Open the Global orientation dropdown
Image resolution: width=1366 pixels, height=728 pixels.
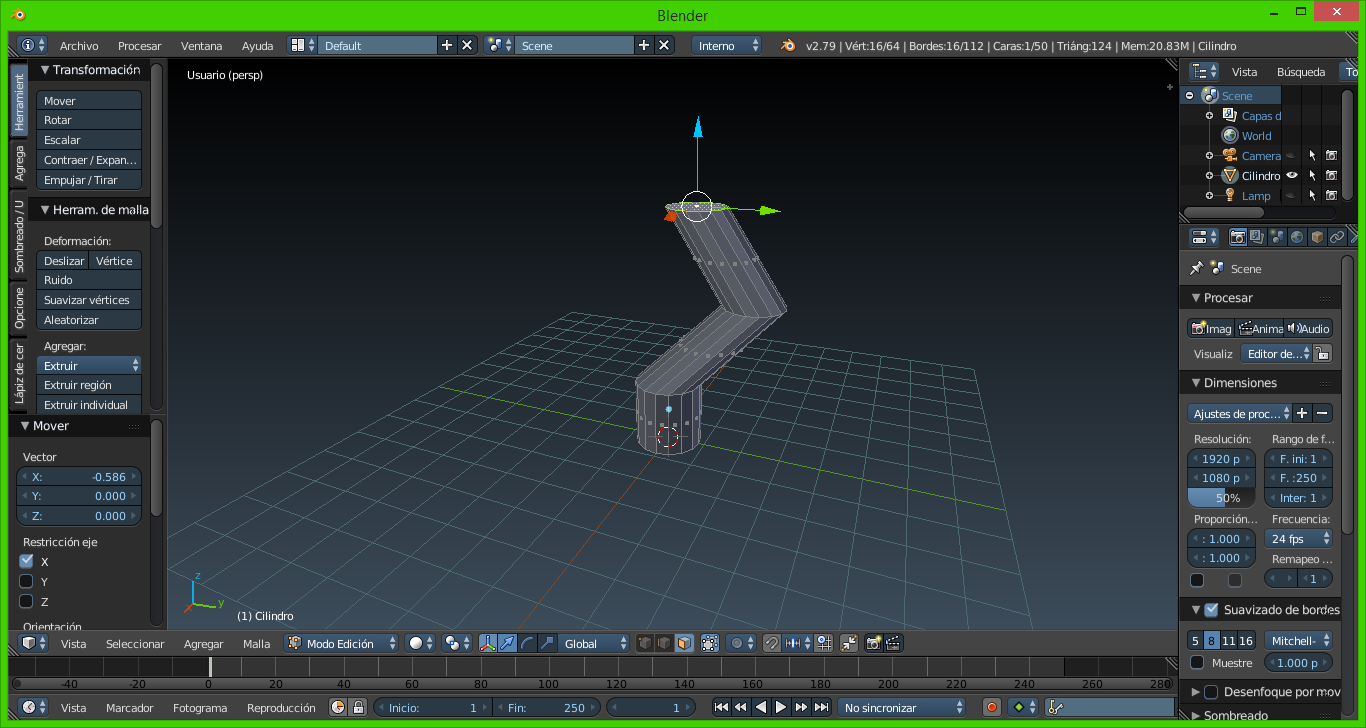click(595, 644)
